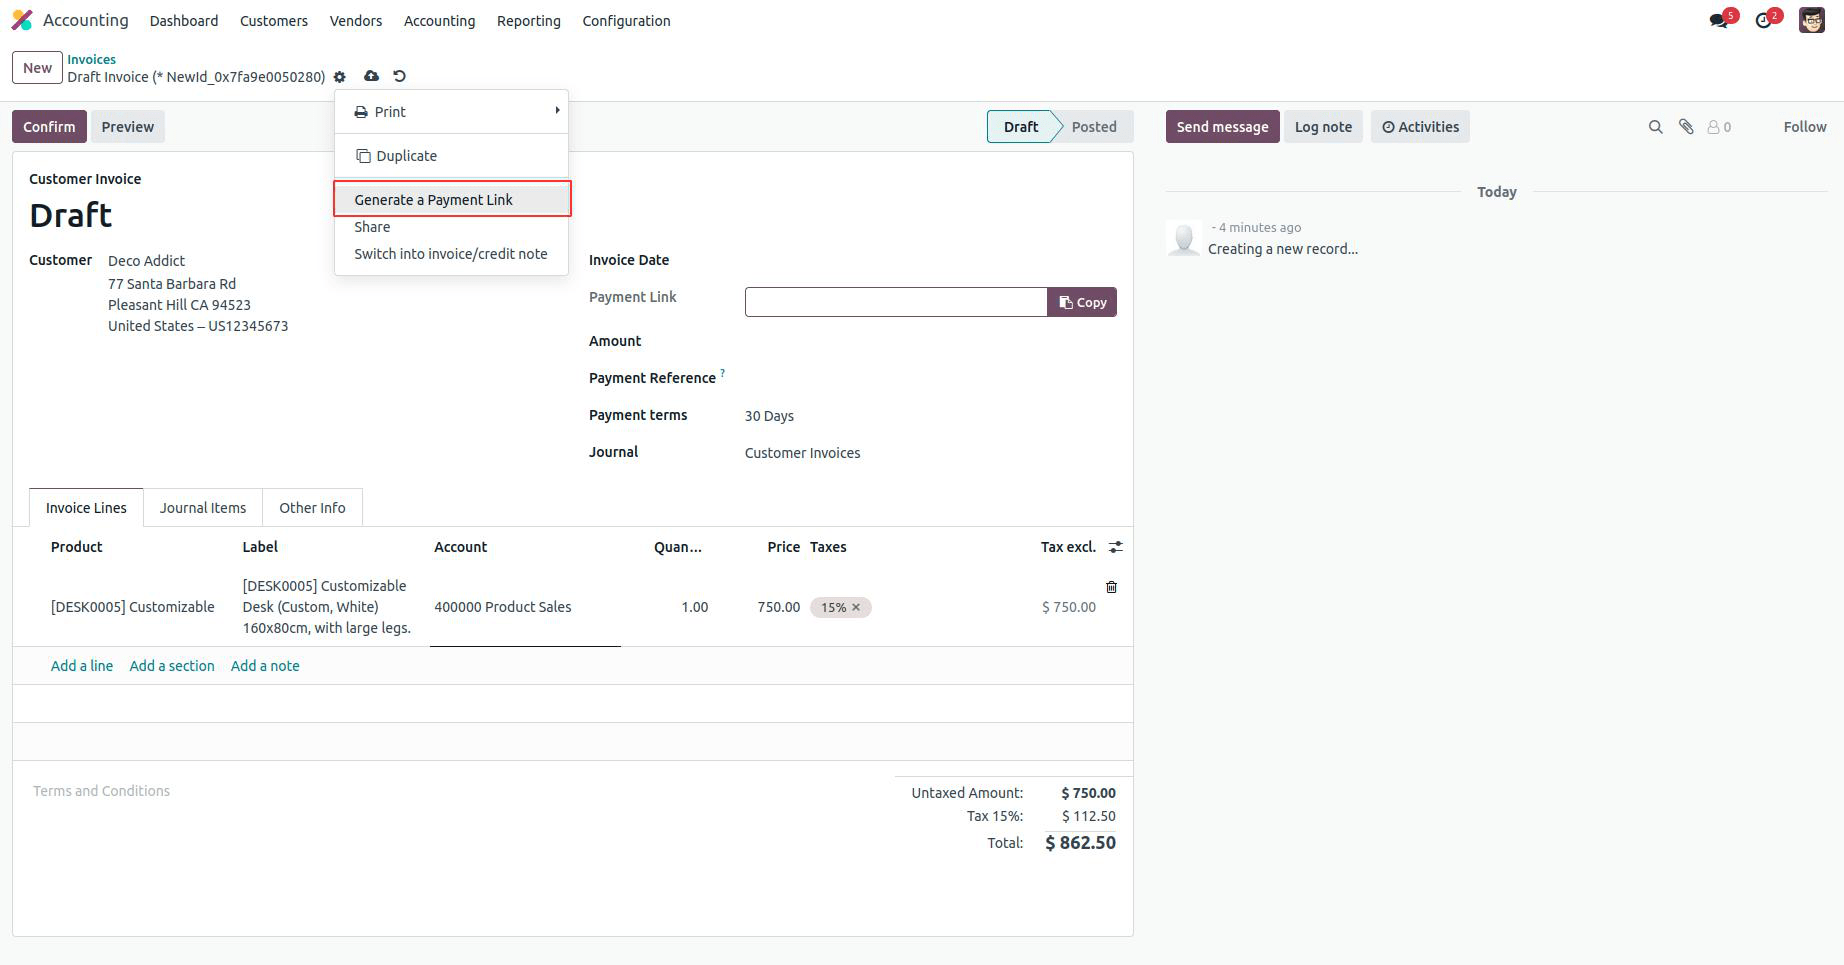Discard changes with the revert arrow icon
Viewport: 1844px width, 965px height.
point(399,76)
